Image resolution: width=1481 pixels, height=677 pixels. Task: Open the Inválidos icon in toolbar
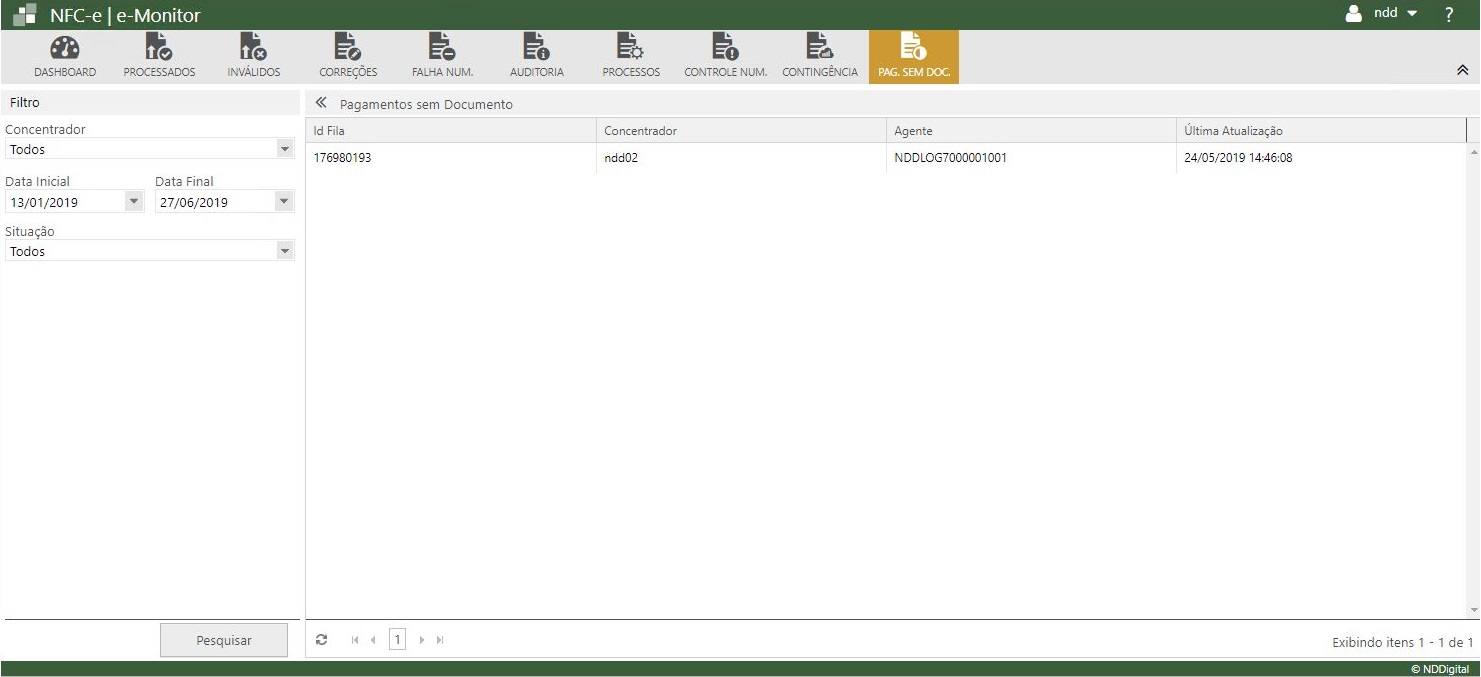pos(253,48)
